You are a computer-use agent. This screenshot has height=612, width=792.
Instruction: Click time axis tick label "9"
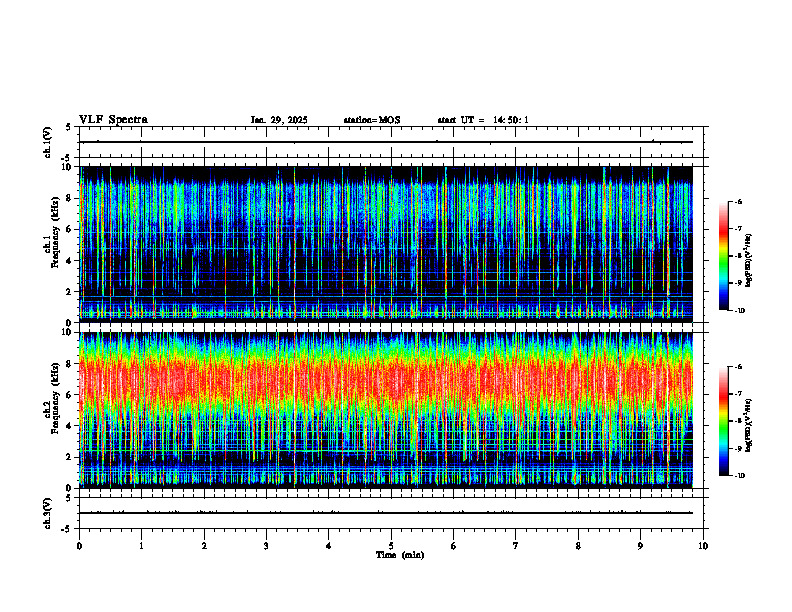coord(640,546)
